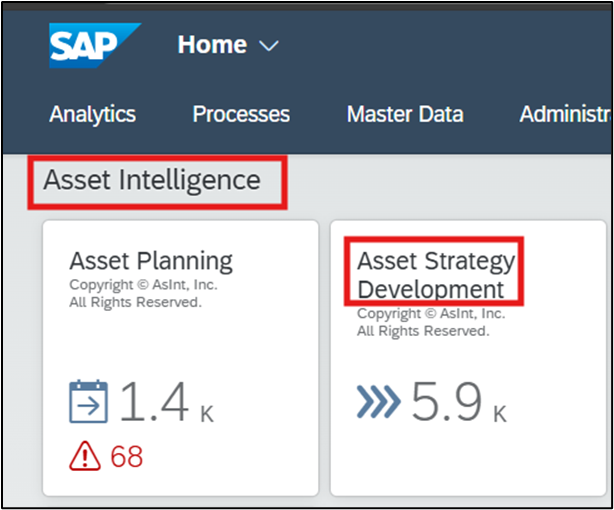Viewport: 614px width, 510px height.
Task: Click the 5.9 K strategy count
Action: click(447, 402)
